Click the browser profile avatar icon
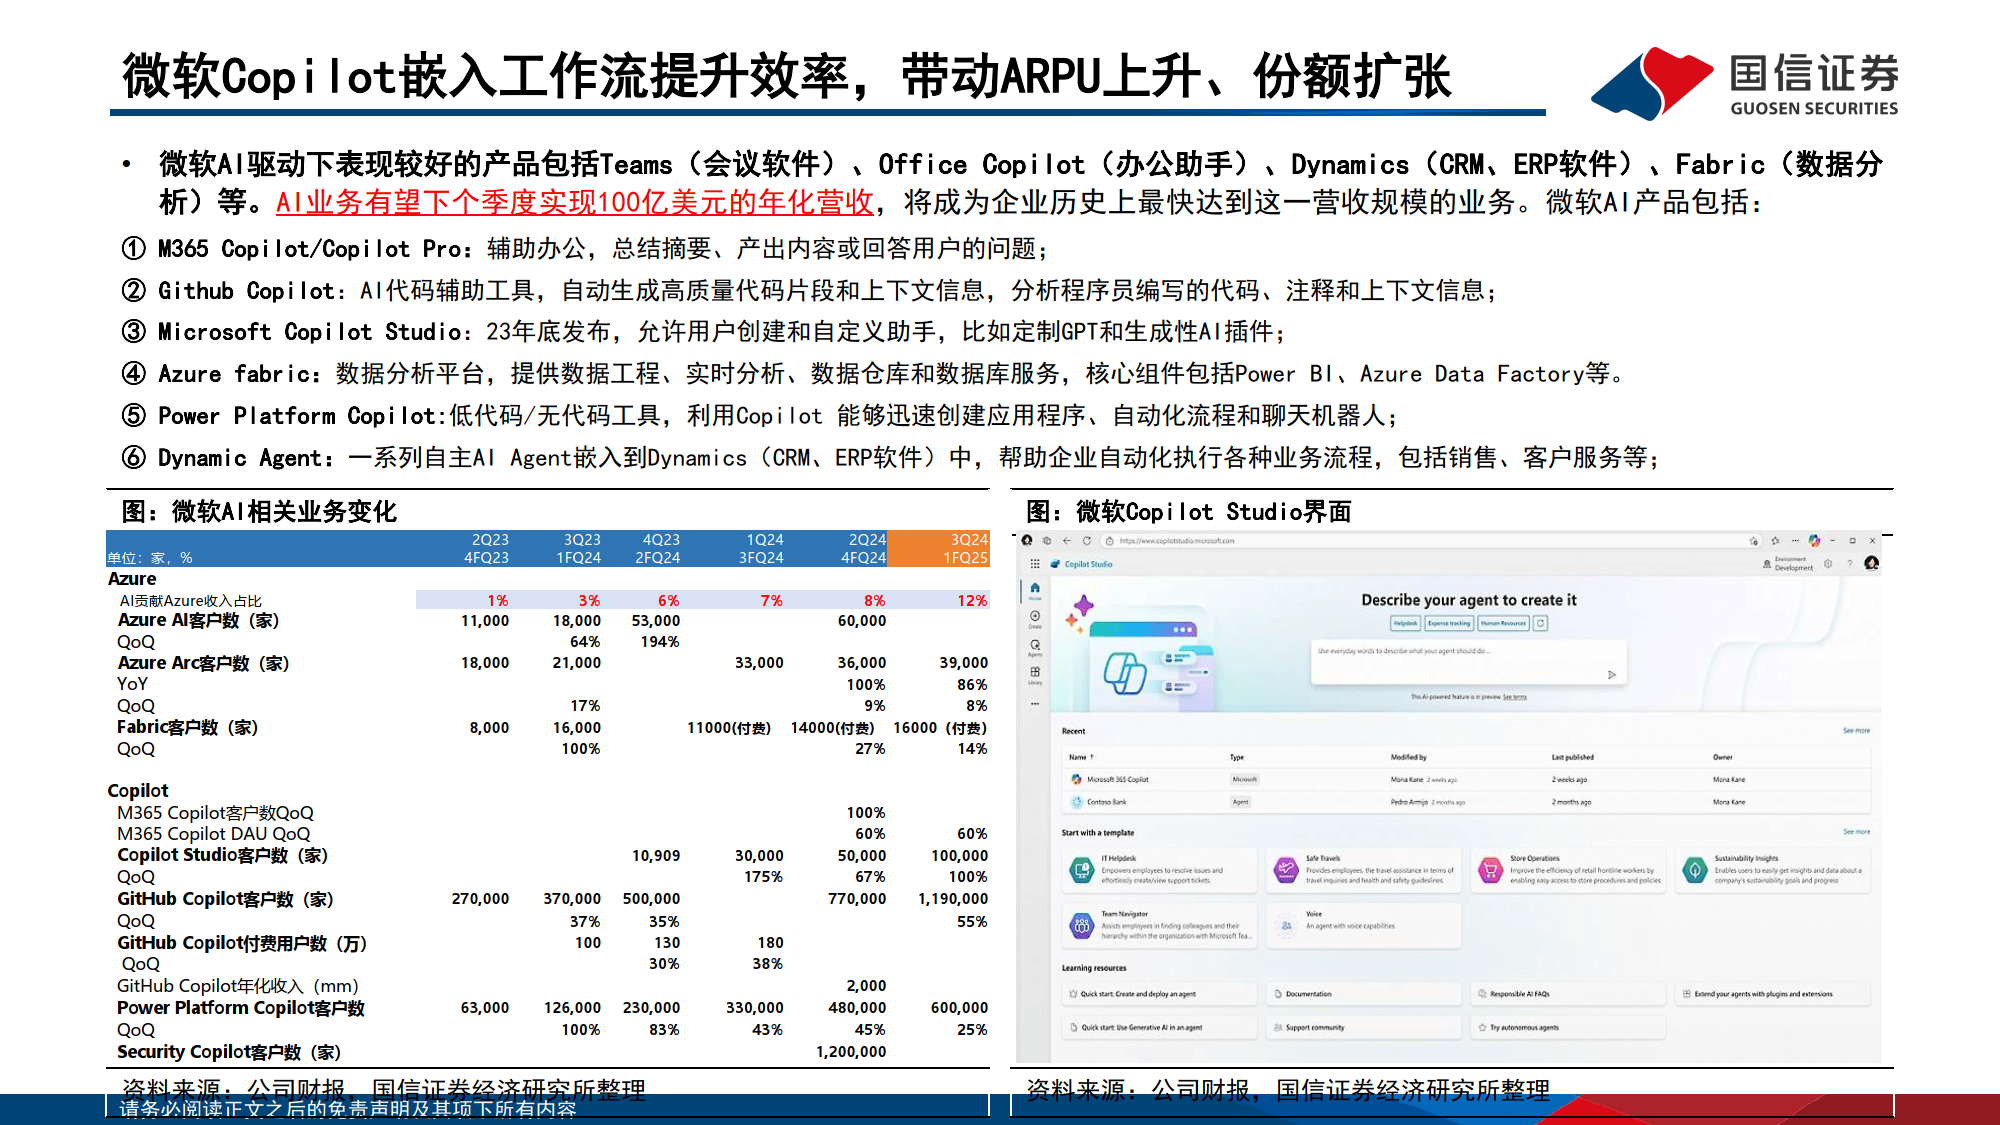 coord(1027,541)
